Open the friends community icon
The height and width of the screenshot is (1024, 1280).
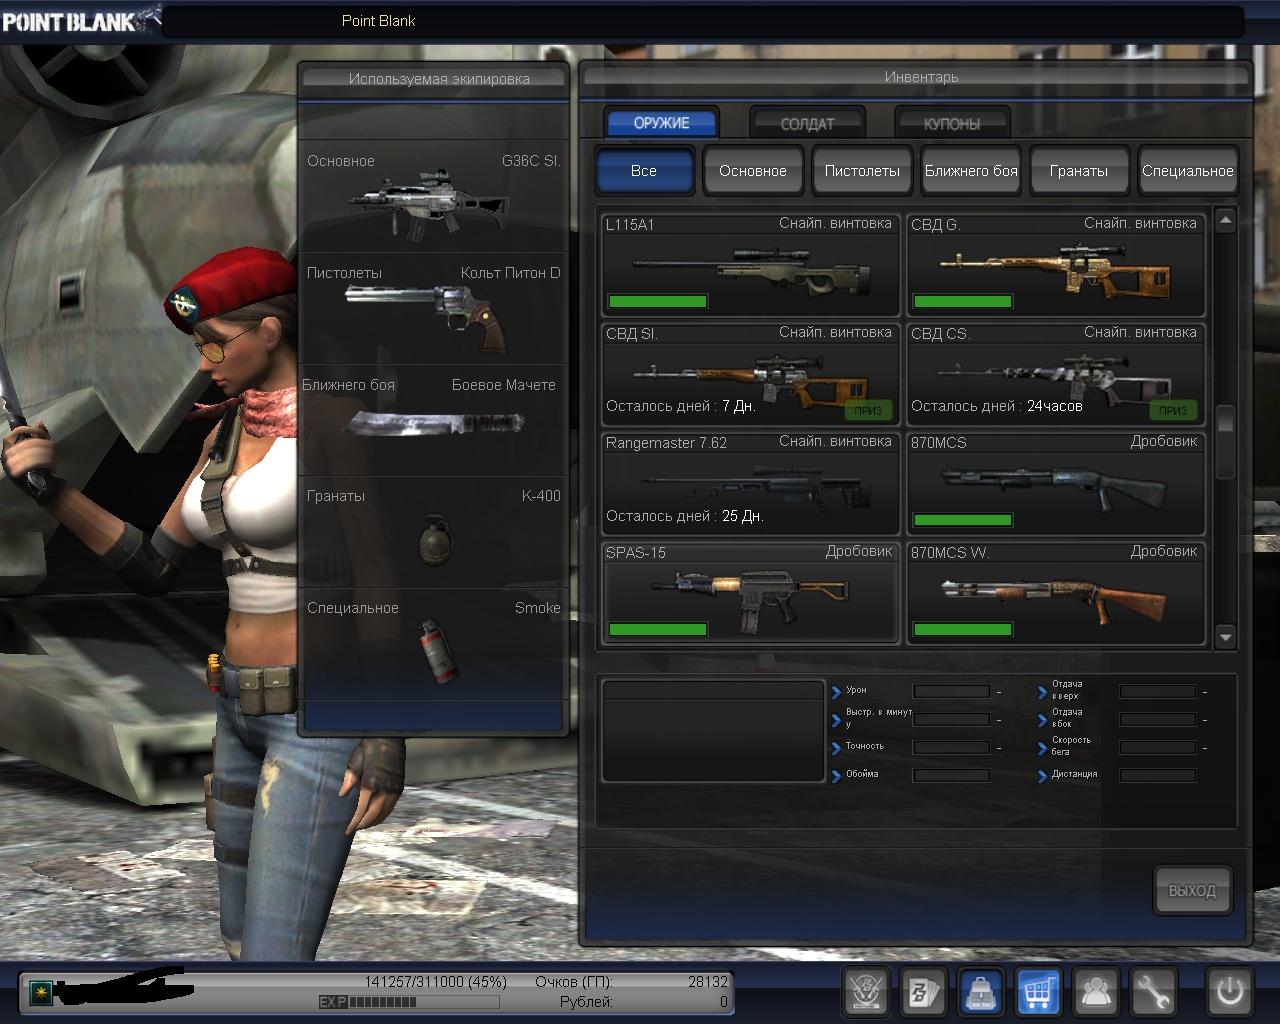pos(1097,992)
